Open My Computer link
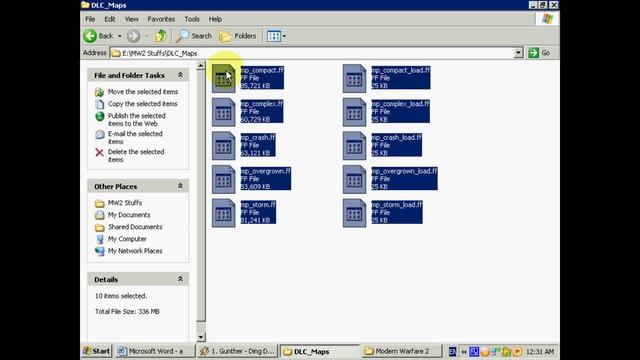 (127, 239)
